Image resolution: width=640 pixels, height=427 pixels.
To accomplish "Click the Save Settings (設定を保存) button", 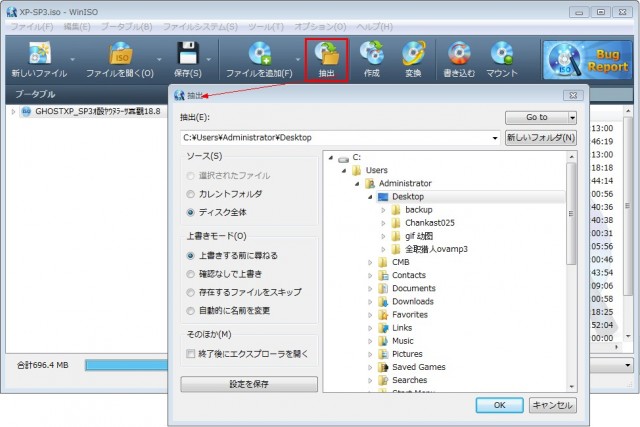I will pyautogui.click(x=249, y=384).
